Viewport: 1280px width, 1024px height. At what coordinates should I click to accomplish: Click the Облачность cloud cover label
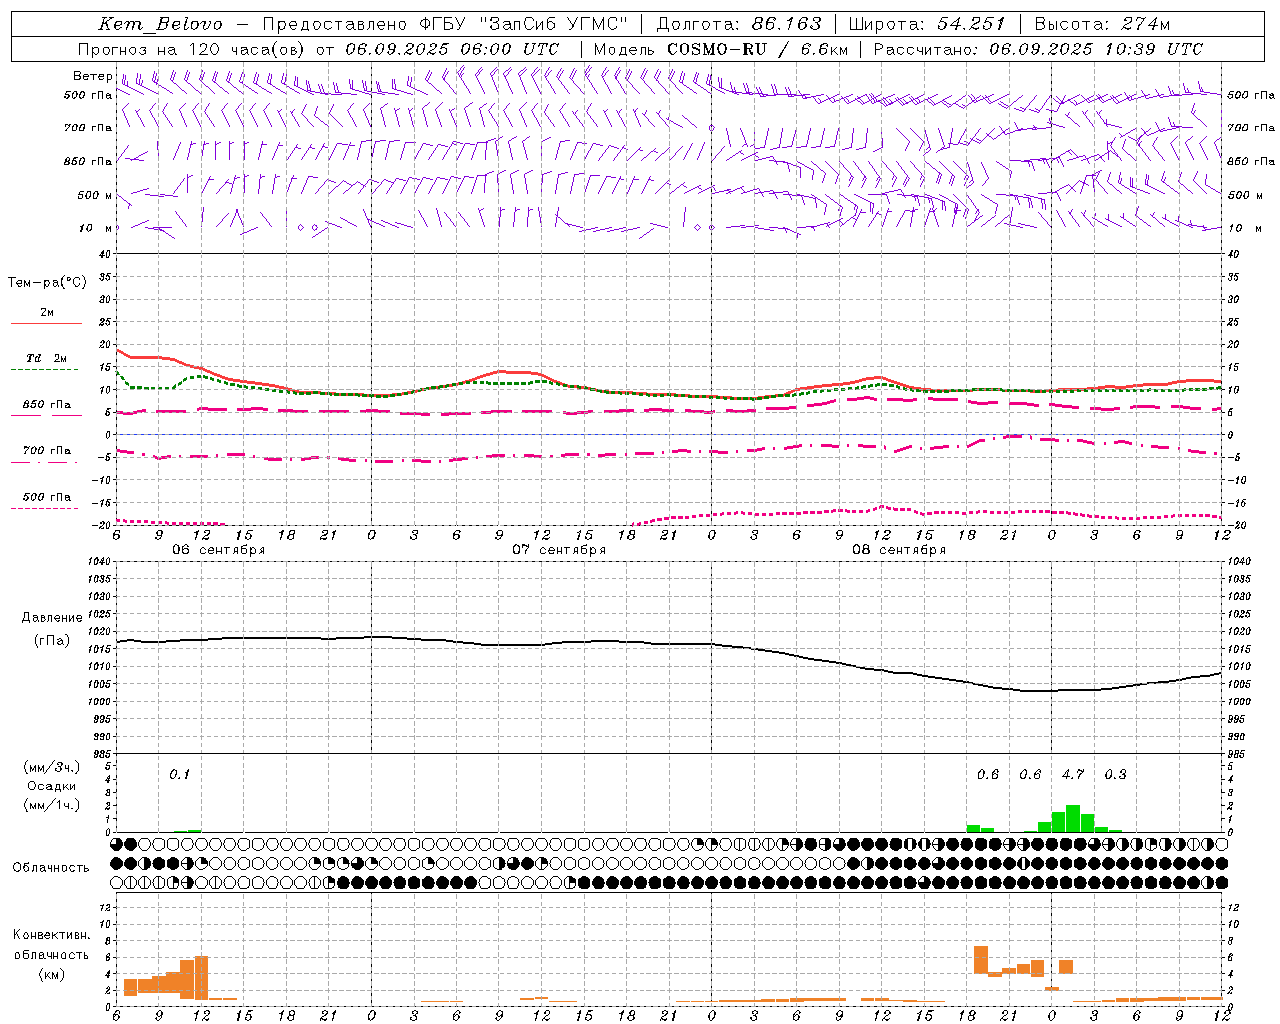coord(51,868)
